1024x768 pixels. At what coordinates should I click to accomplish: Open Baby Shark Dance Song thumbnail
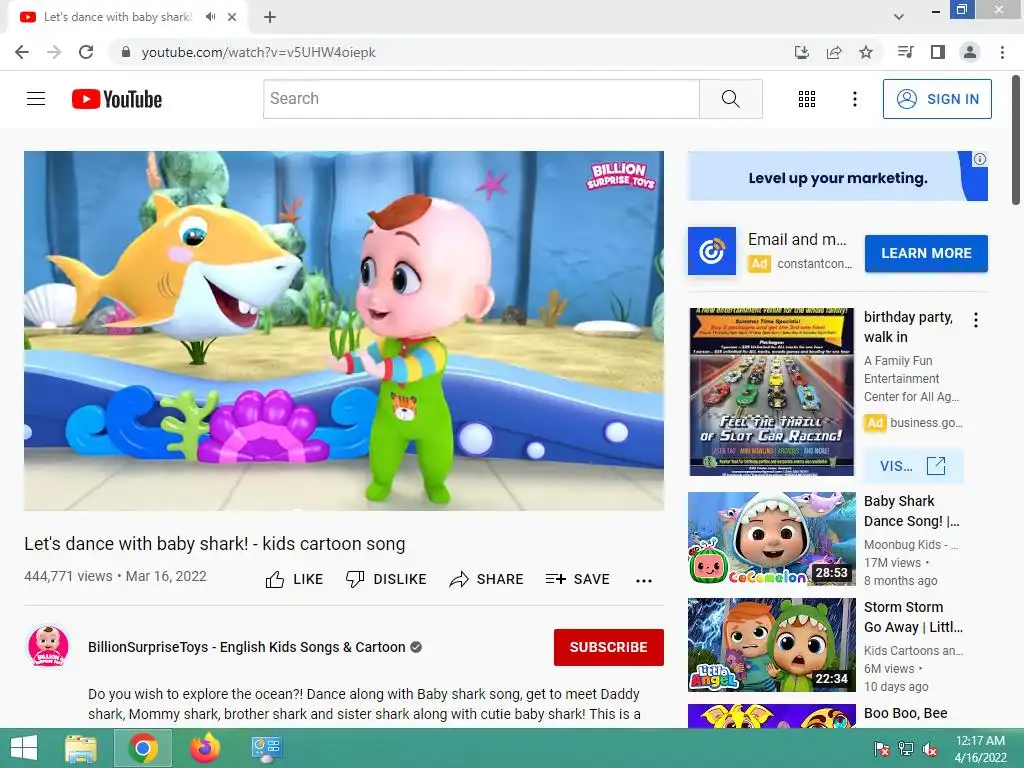pyautogui.click(x=771, y=539)
